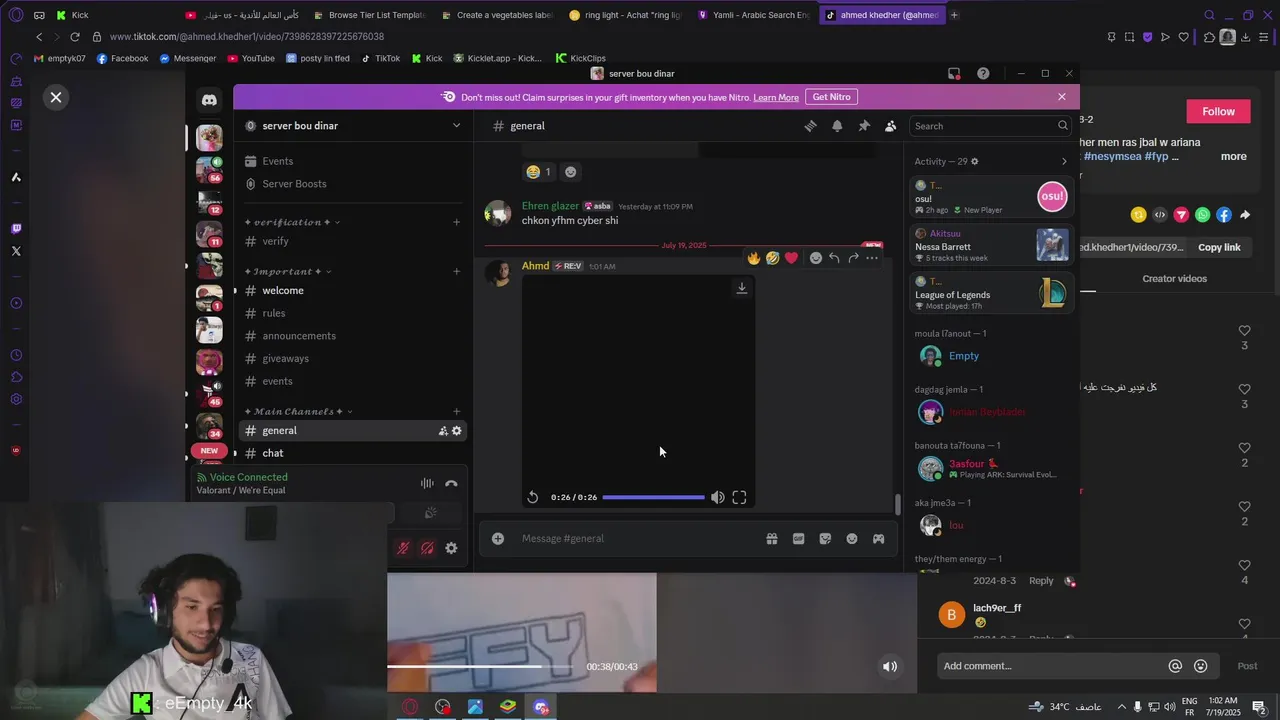Click TikTok Copy link button
Image resolution: width=1280 pixels, height=720 pixels.
pyautogui.click(x=1219, y=247)
